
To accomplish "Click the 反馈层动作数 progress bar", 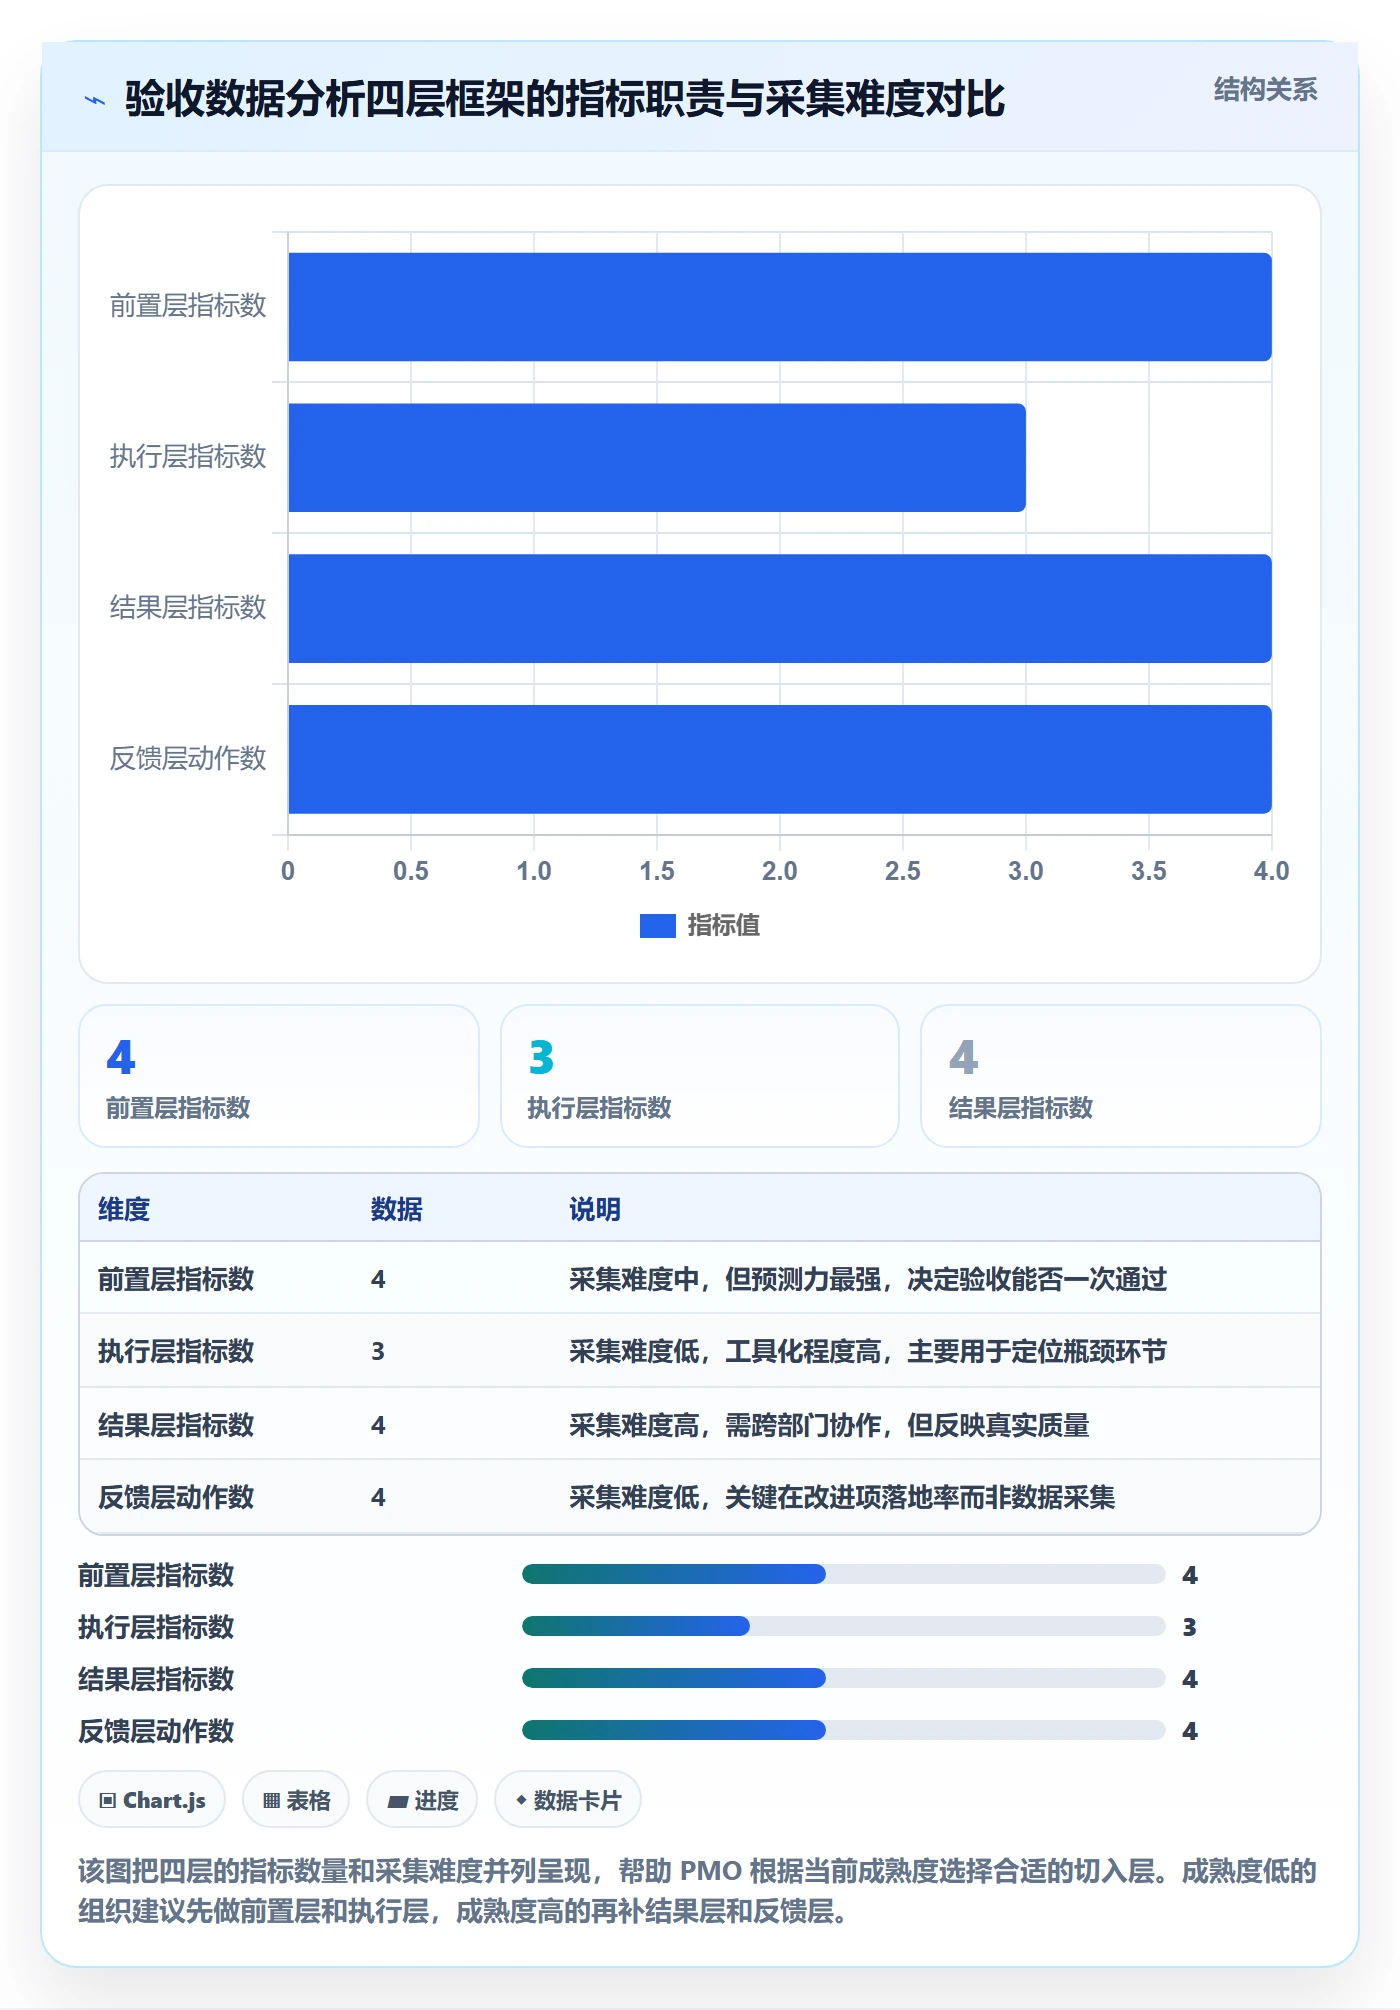I will [x=843, y=1730].
